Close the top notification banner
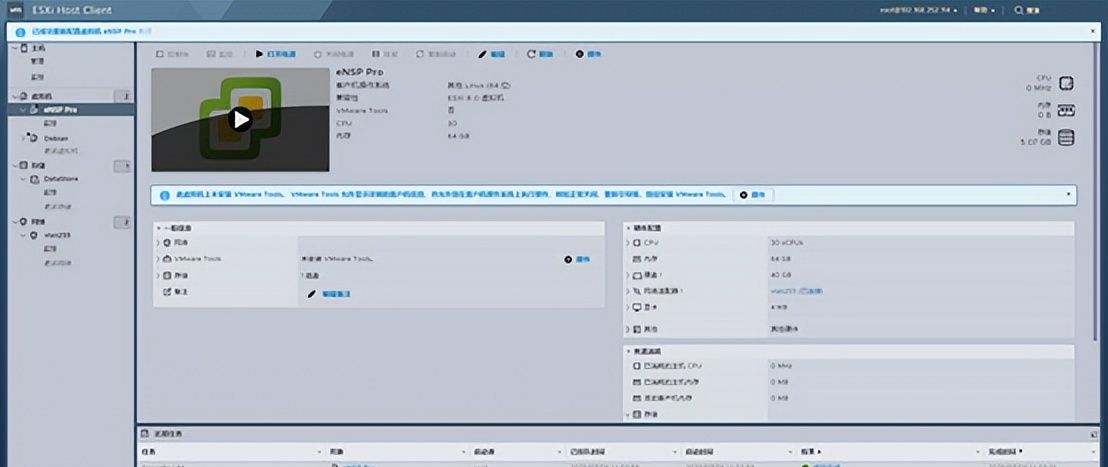The width and height of the screenshot is (1108, 467). [x=1091, y=32]
